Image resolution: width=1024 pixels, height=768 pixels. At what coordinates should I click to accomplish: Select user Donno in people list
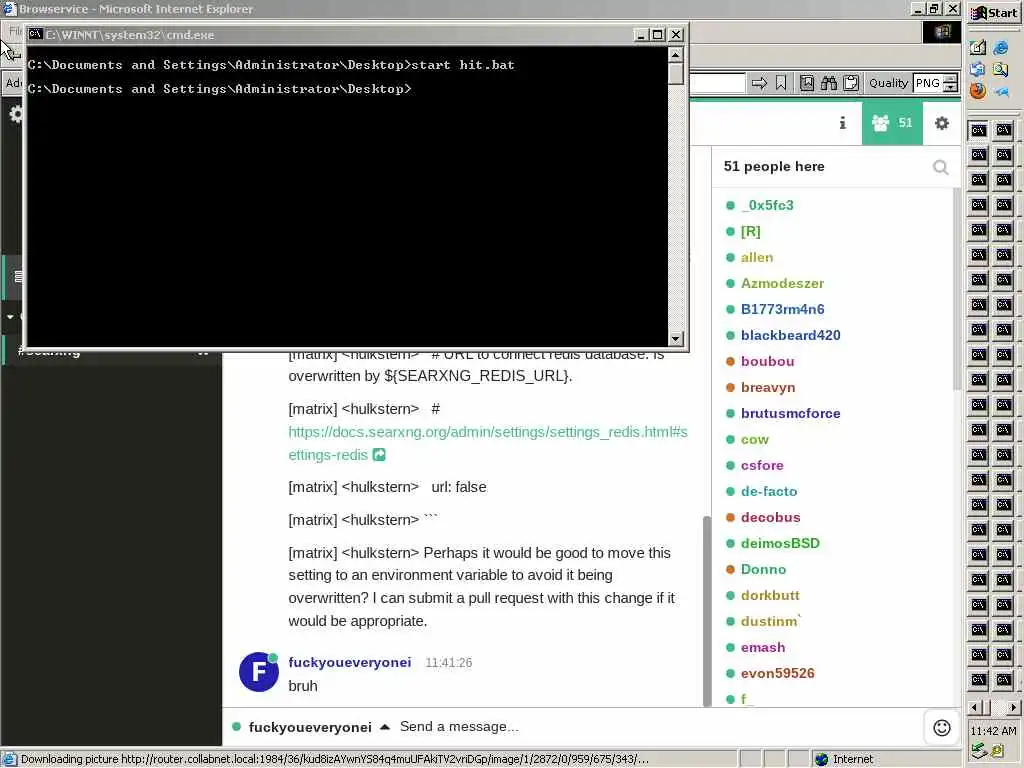click(763, 569)
